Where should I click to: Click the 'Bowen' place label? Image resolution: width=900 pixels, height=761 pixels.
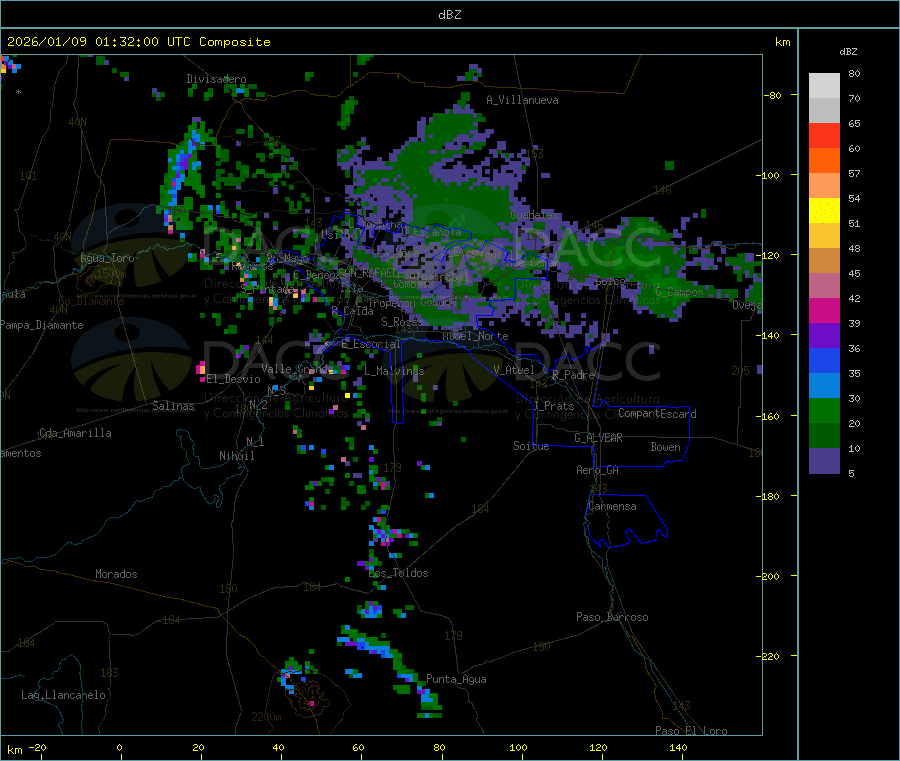point(665,447)
